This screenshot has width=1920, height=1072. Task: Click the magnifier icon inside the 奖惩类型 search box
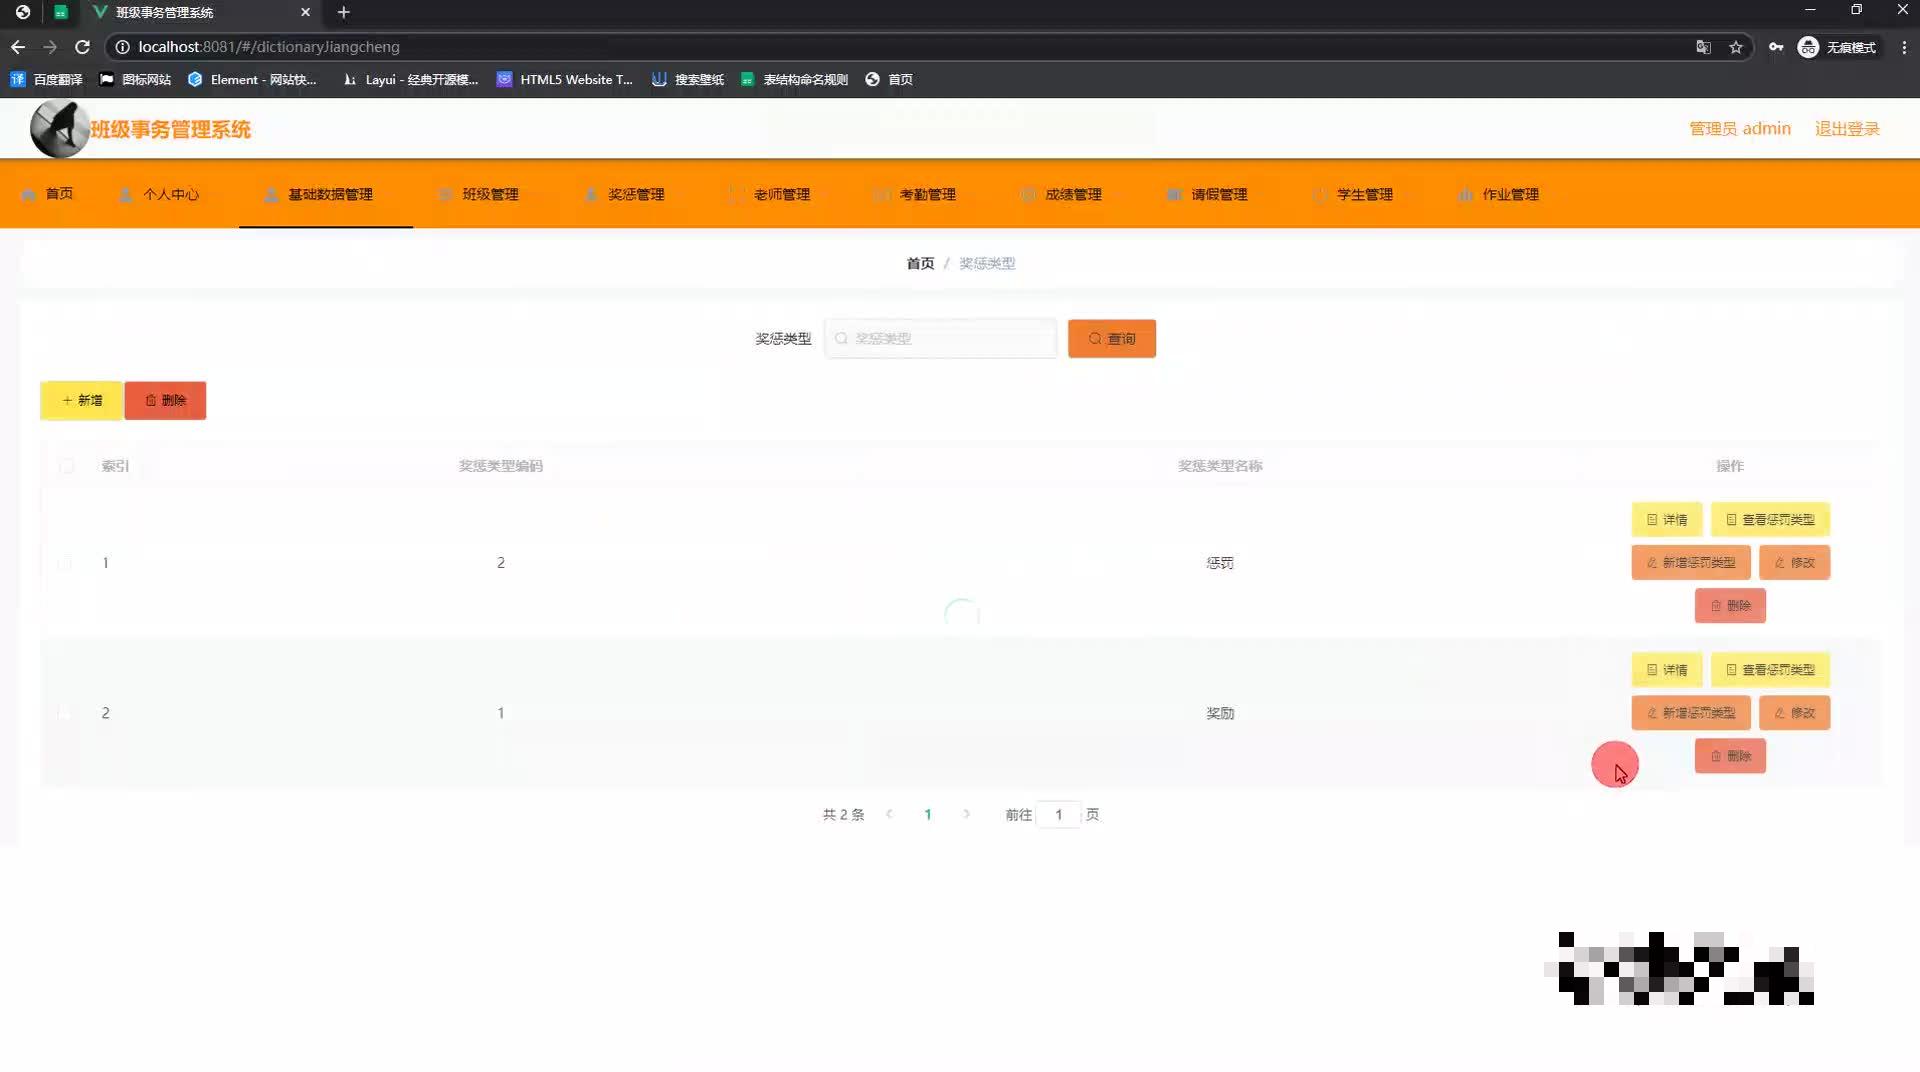click(x=841, y=338)
